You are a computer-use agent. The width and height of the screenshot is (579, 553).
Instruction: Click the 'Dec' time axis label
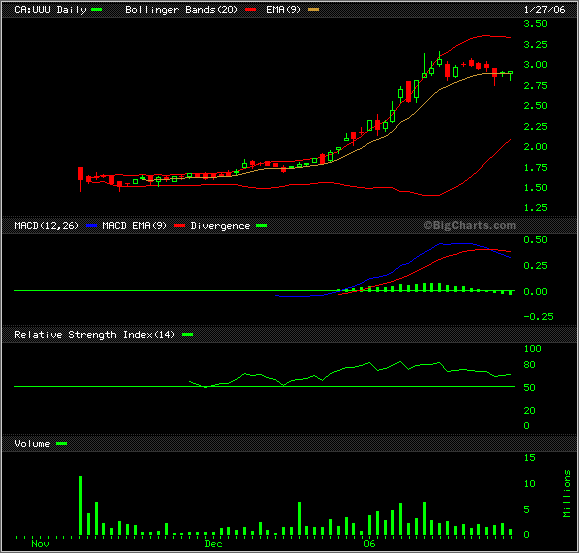click(213, 544)
